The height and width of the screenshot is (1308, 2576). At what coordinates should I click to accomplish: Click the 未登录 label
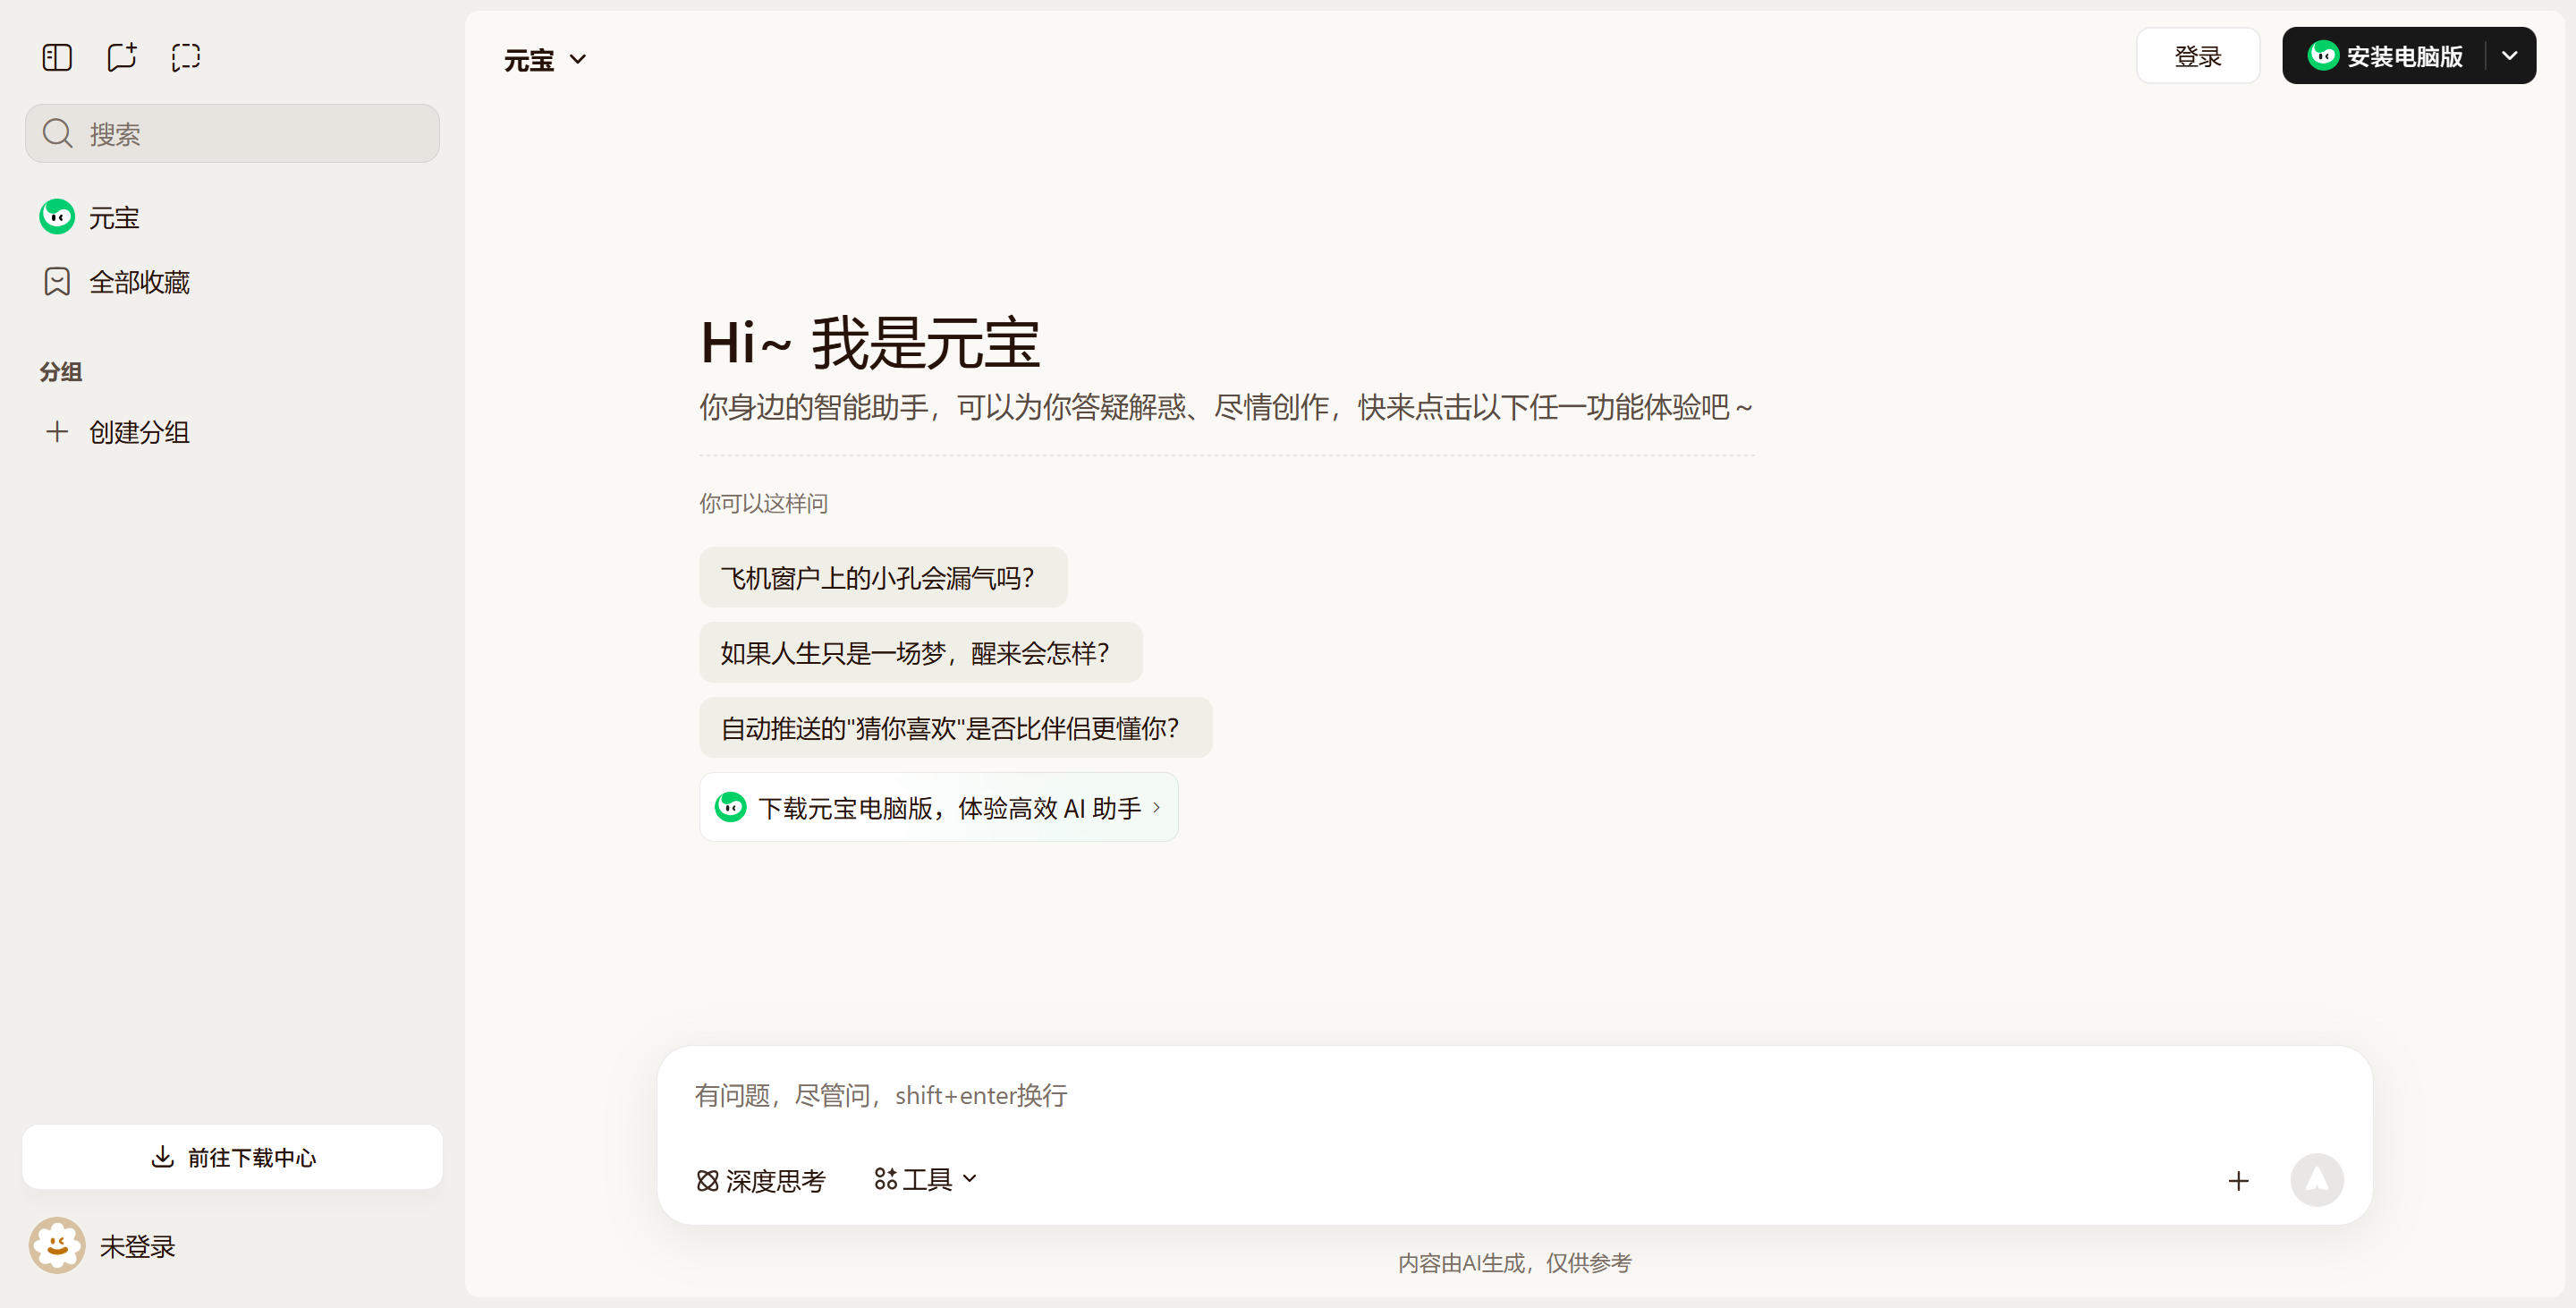tap(138, 1246)
